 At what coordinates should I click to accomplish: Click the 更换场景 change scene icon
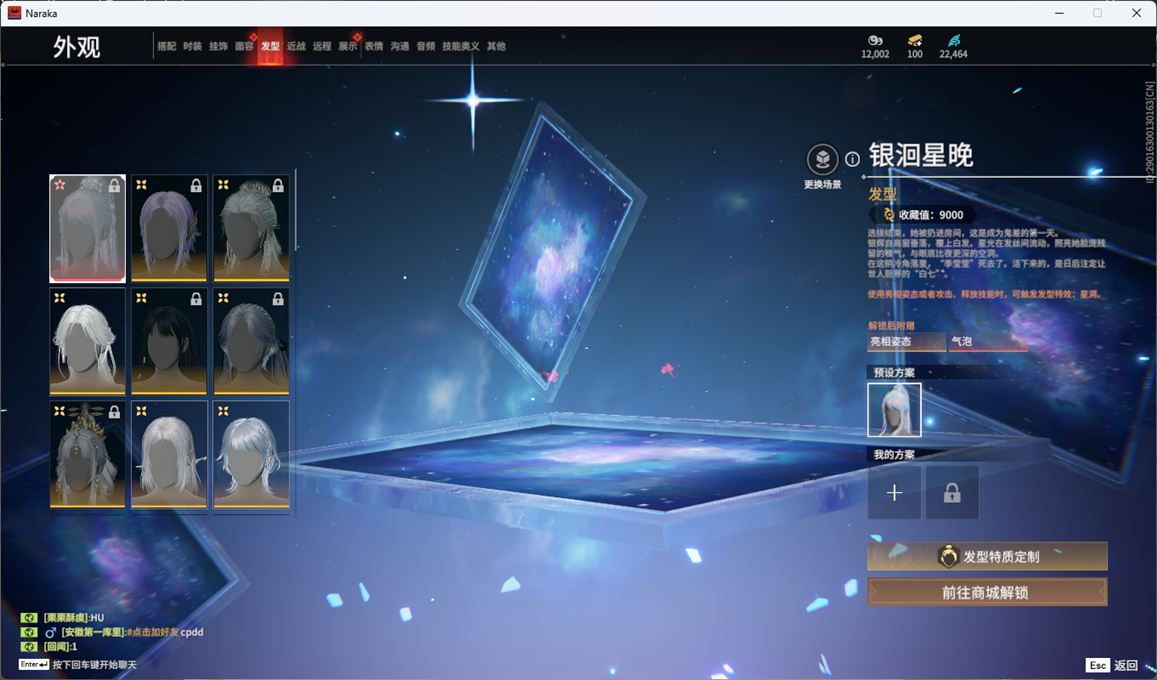822,160
